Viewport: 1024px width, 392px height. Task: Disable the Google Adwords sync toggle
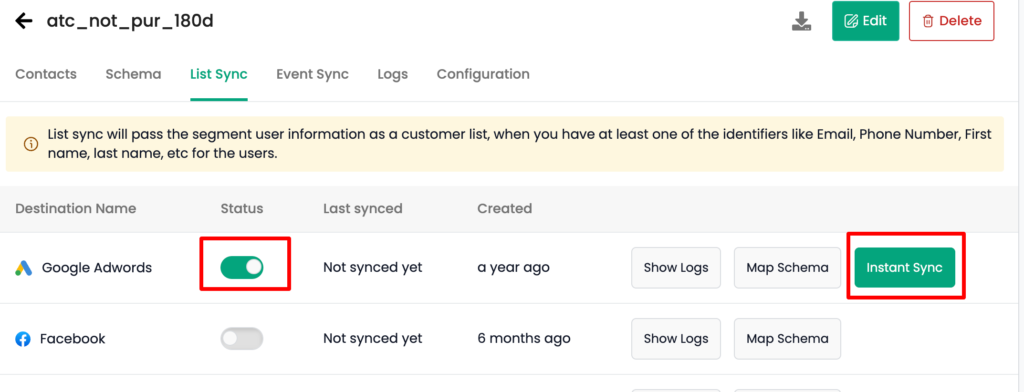242,267
